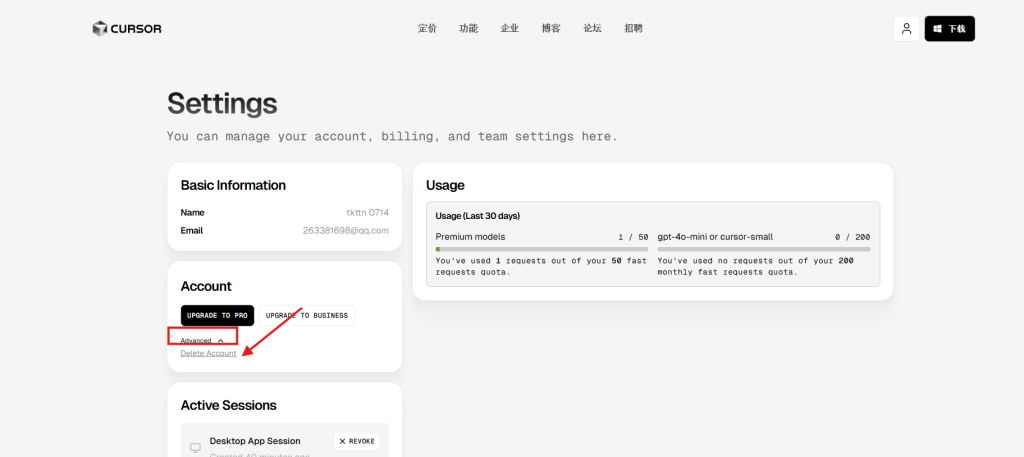
Task: Click the monitor icon beside Desktop App Session
Action: [x=195, y=448]
